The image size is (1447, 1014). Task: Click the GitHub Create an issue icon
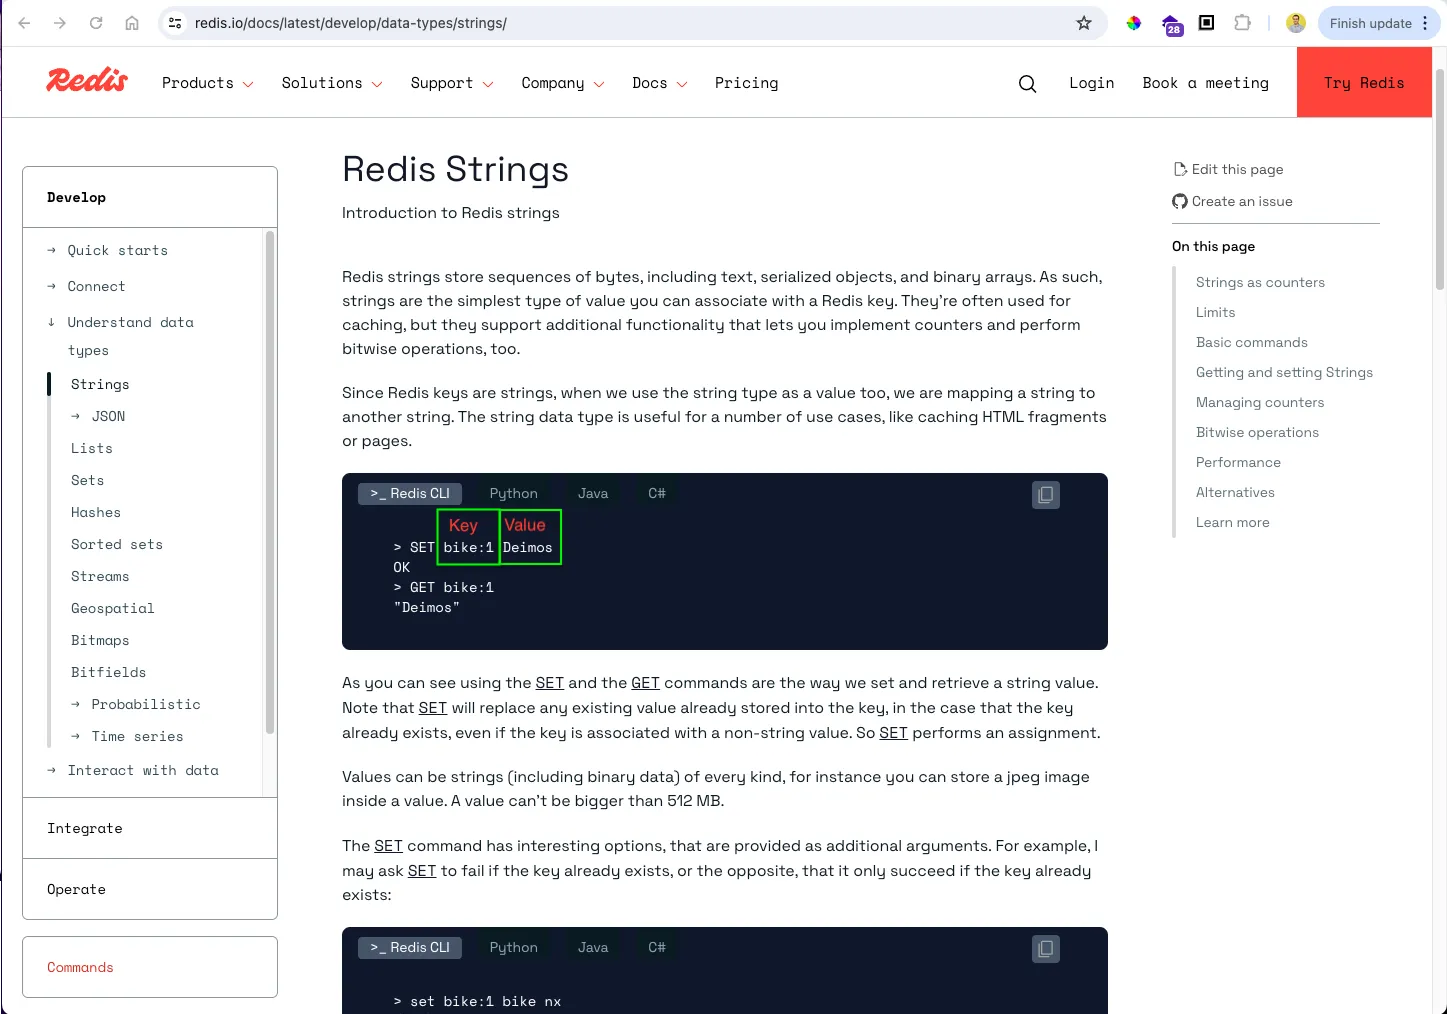click(x=1180, y=202)
